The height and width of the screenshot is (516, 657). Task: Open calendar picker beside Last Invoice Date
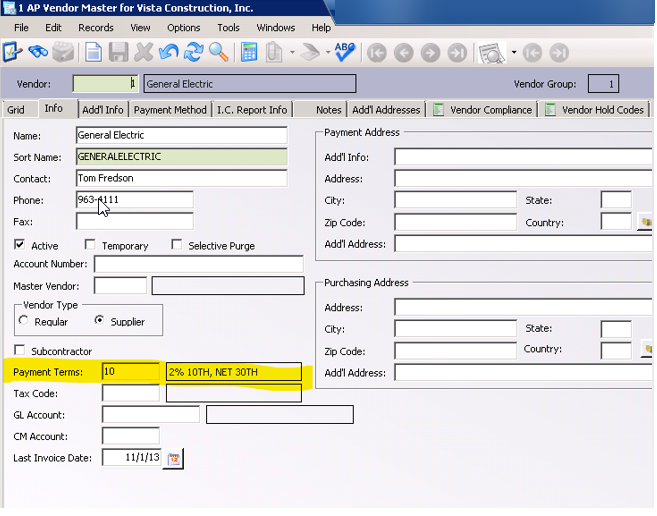click(x=174, y=458)
